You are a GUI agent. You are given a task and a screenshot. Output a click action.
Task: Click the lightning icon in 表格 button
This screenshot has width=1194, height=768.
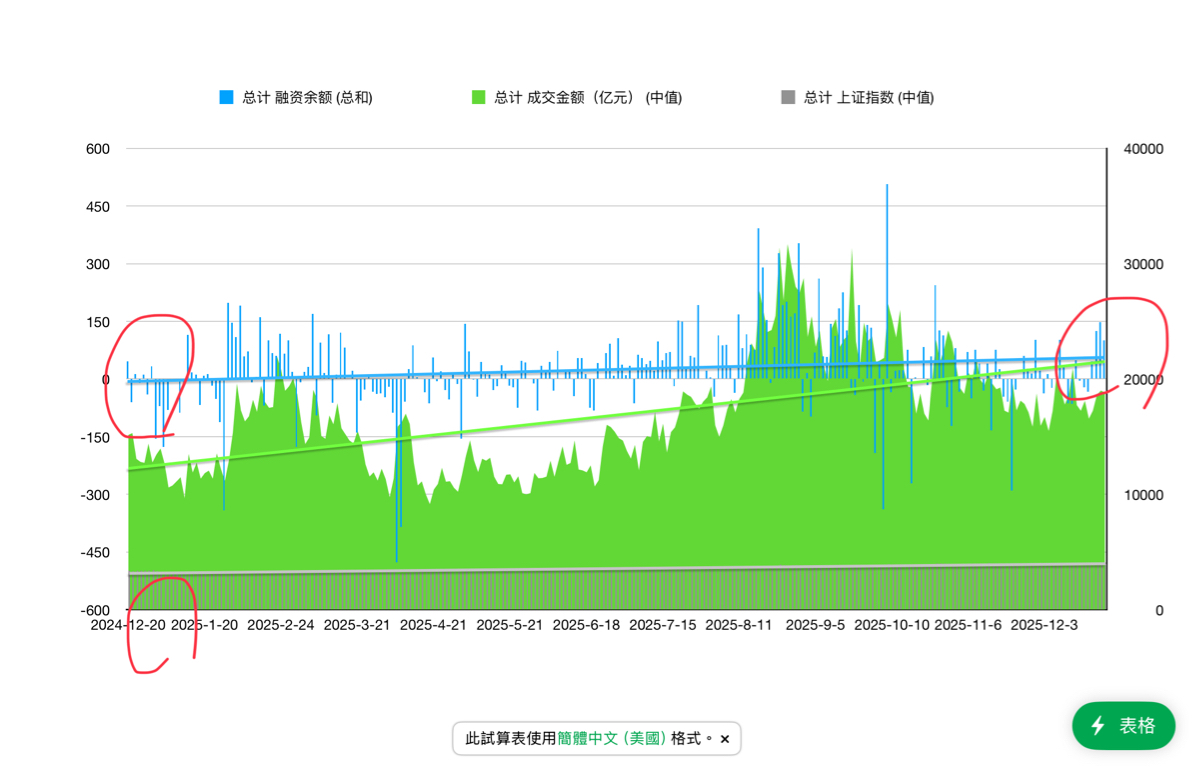(1097, 725)
